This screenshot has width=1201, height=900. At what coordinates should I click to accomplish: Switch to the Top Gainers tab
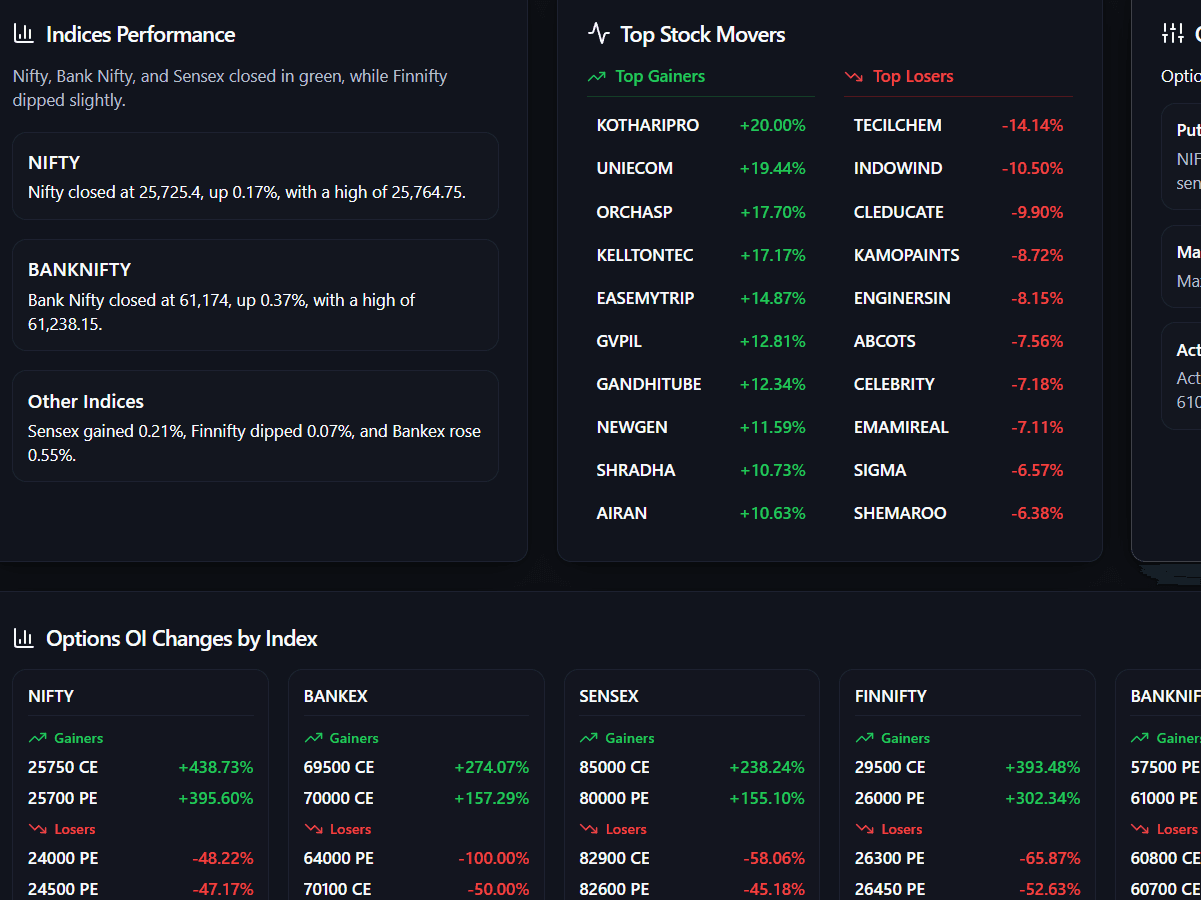[x=646, y=75]
